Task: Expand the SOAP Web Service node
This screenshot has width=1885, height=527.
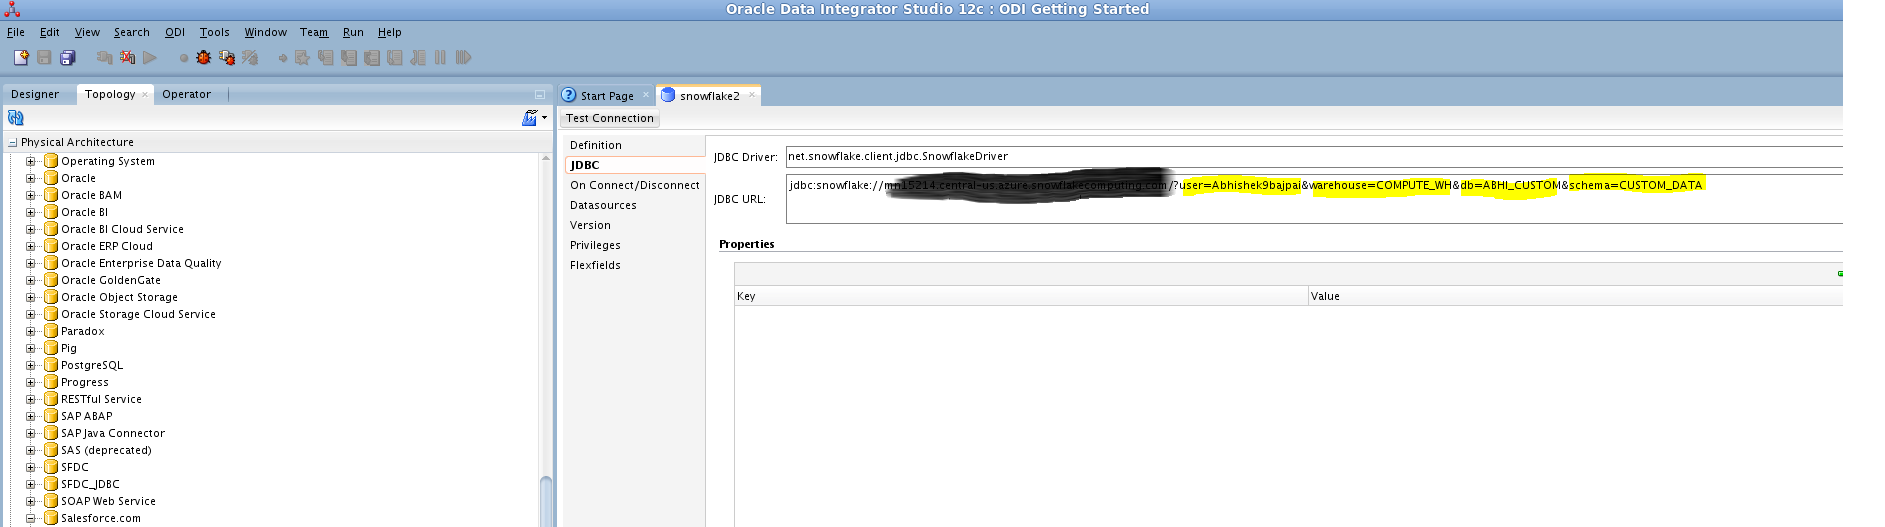Action: click(31, 501)
